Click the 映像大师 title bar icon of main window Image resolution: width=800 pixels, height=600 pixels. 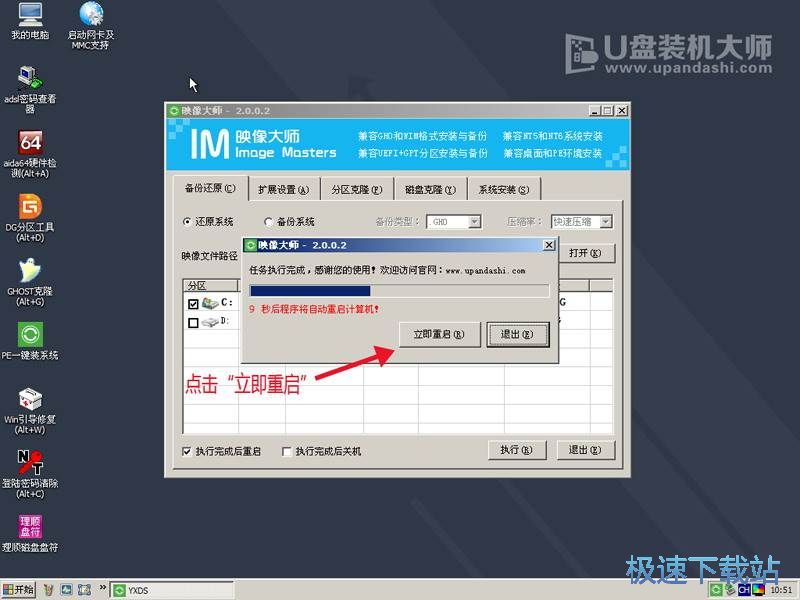[174, 111]
